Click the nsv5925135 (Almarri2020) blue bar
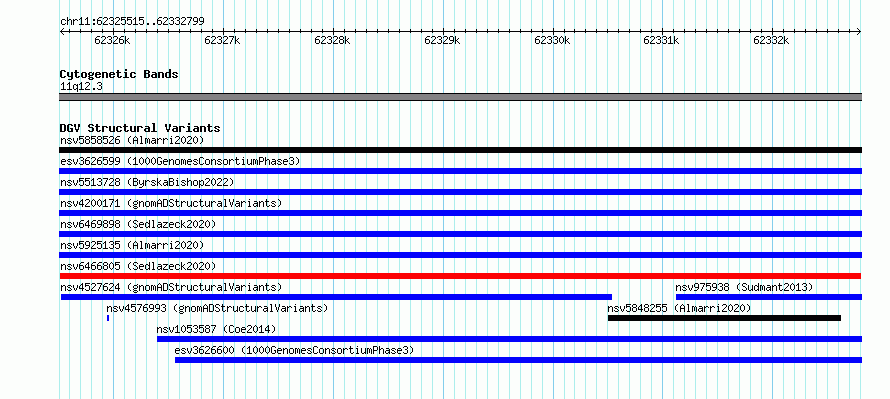 click(460, 255)
